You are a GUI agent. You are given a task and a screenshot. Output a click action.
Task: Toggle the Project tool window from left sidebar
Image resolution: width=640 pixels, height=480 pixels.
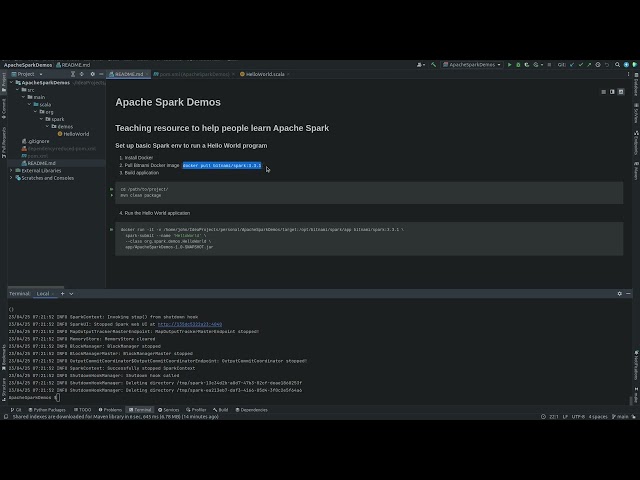(x=4, y=82)
